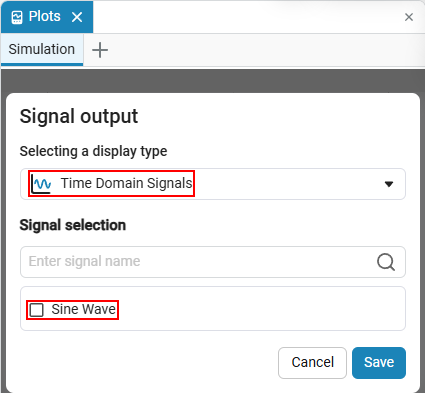
Task: Close the panel using the top-right X
Action: (409, 17)
